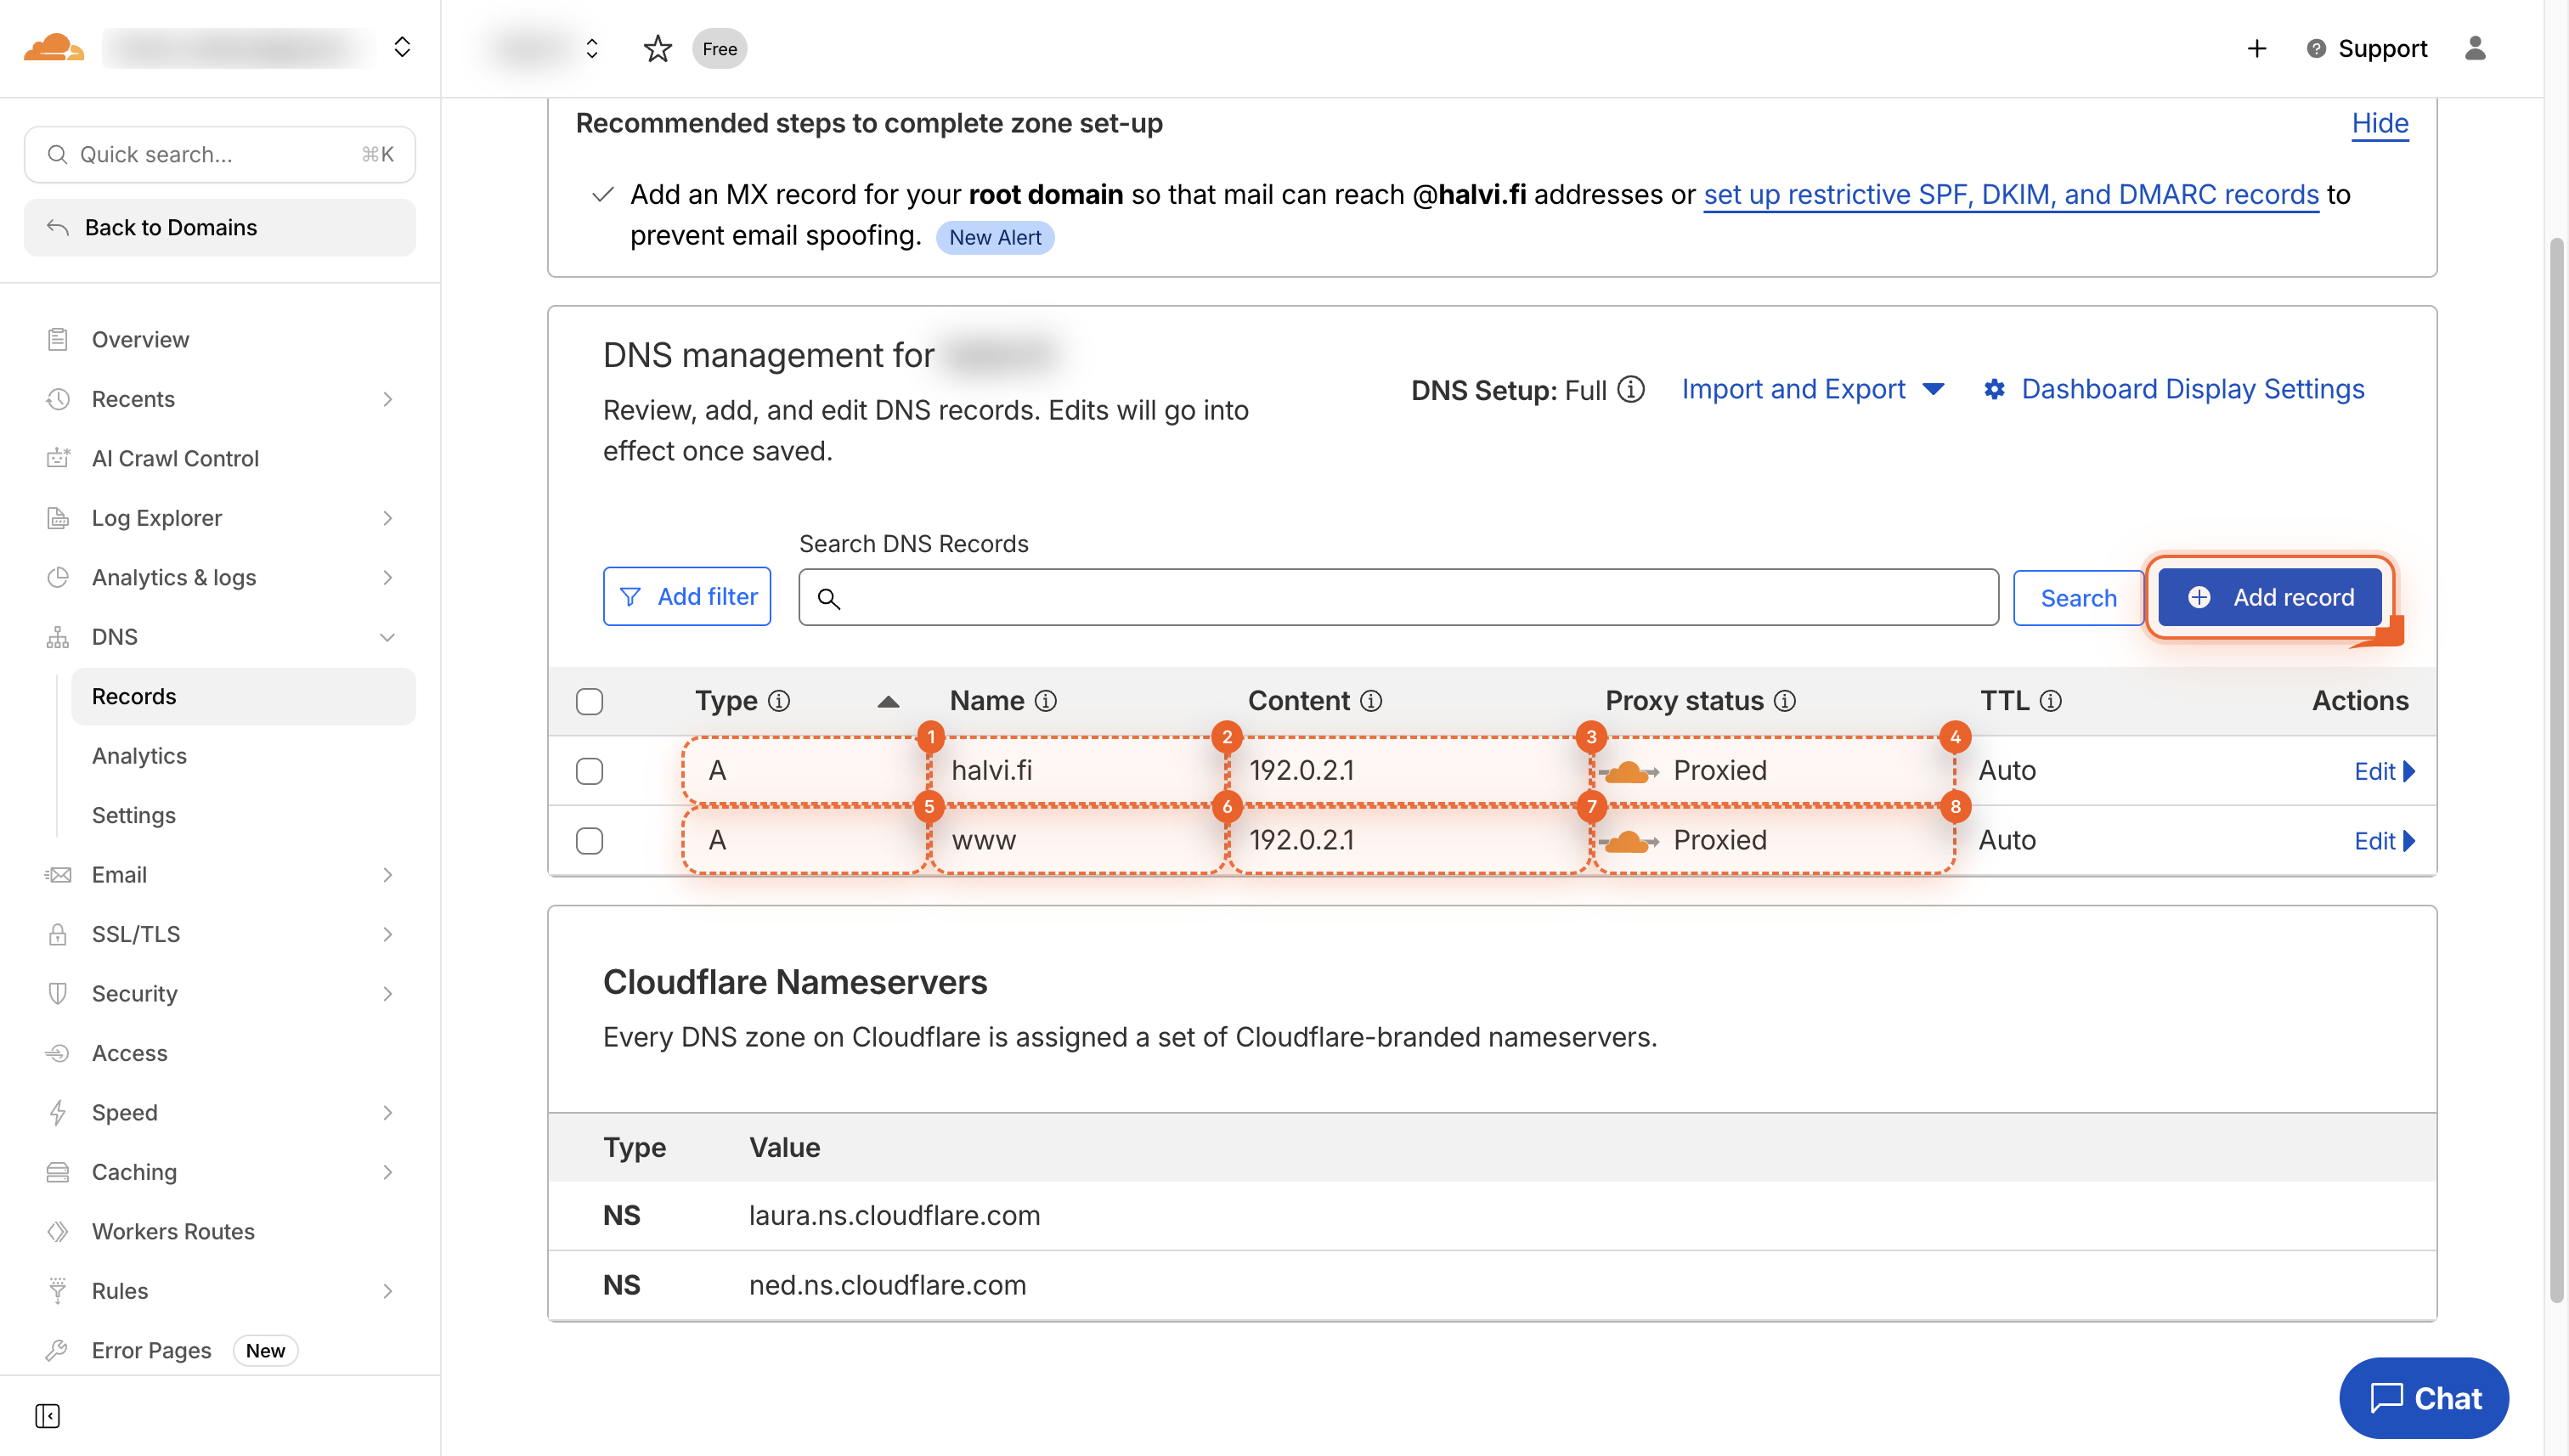The height and width of the screenshot is (1456, 2569).
Task: Click the Search DNS Records input field
Action: (x=1398, y=597)
